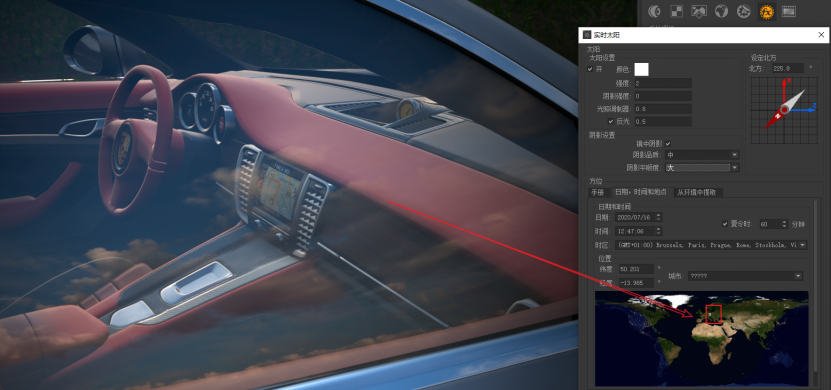831x390 pixels.
Task: Open the timezone dropdown with Brussels, Paris
Action: pyautogui.click(x=711, y=245)
